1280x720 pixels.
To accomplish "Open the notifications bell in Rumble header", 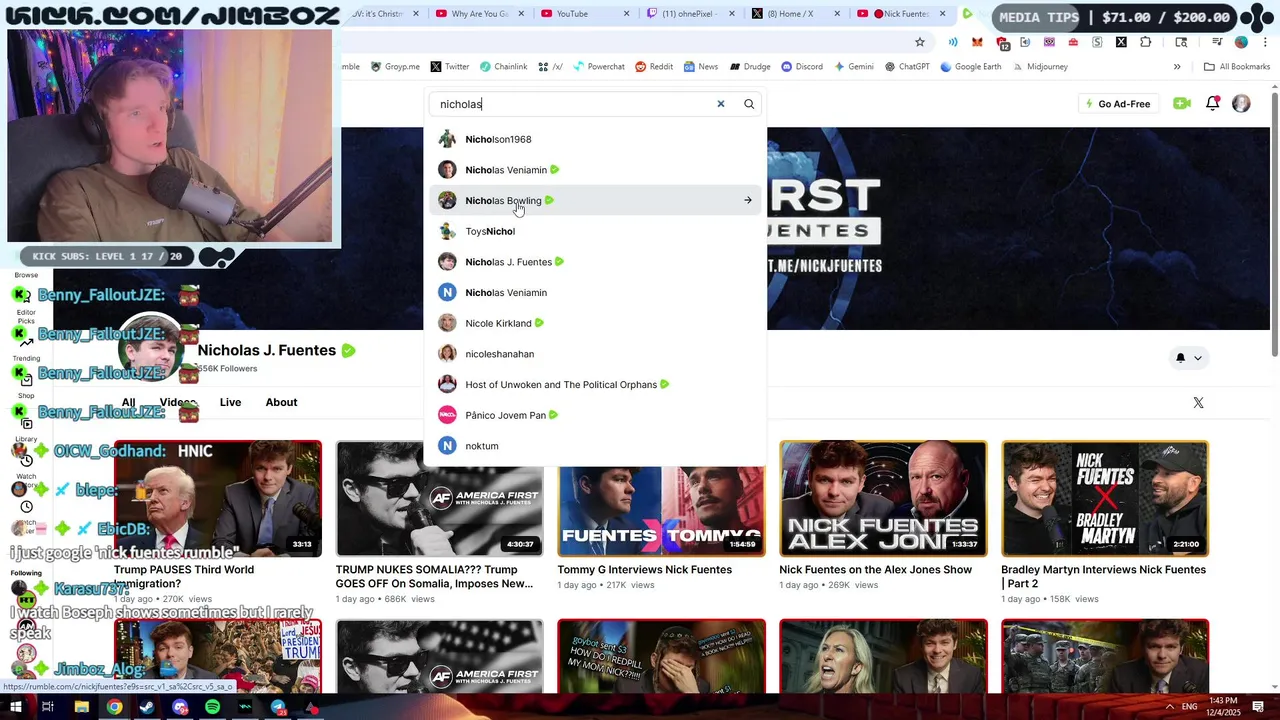I will (x=1212, y=104).
